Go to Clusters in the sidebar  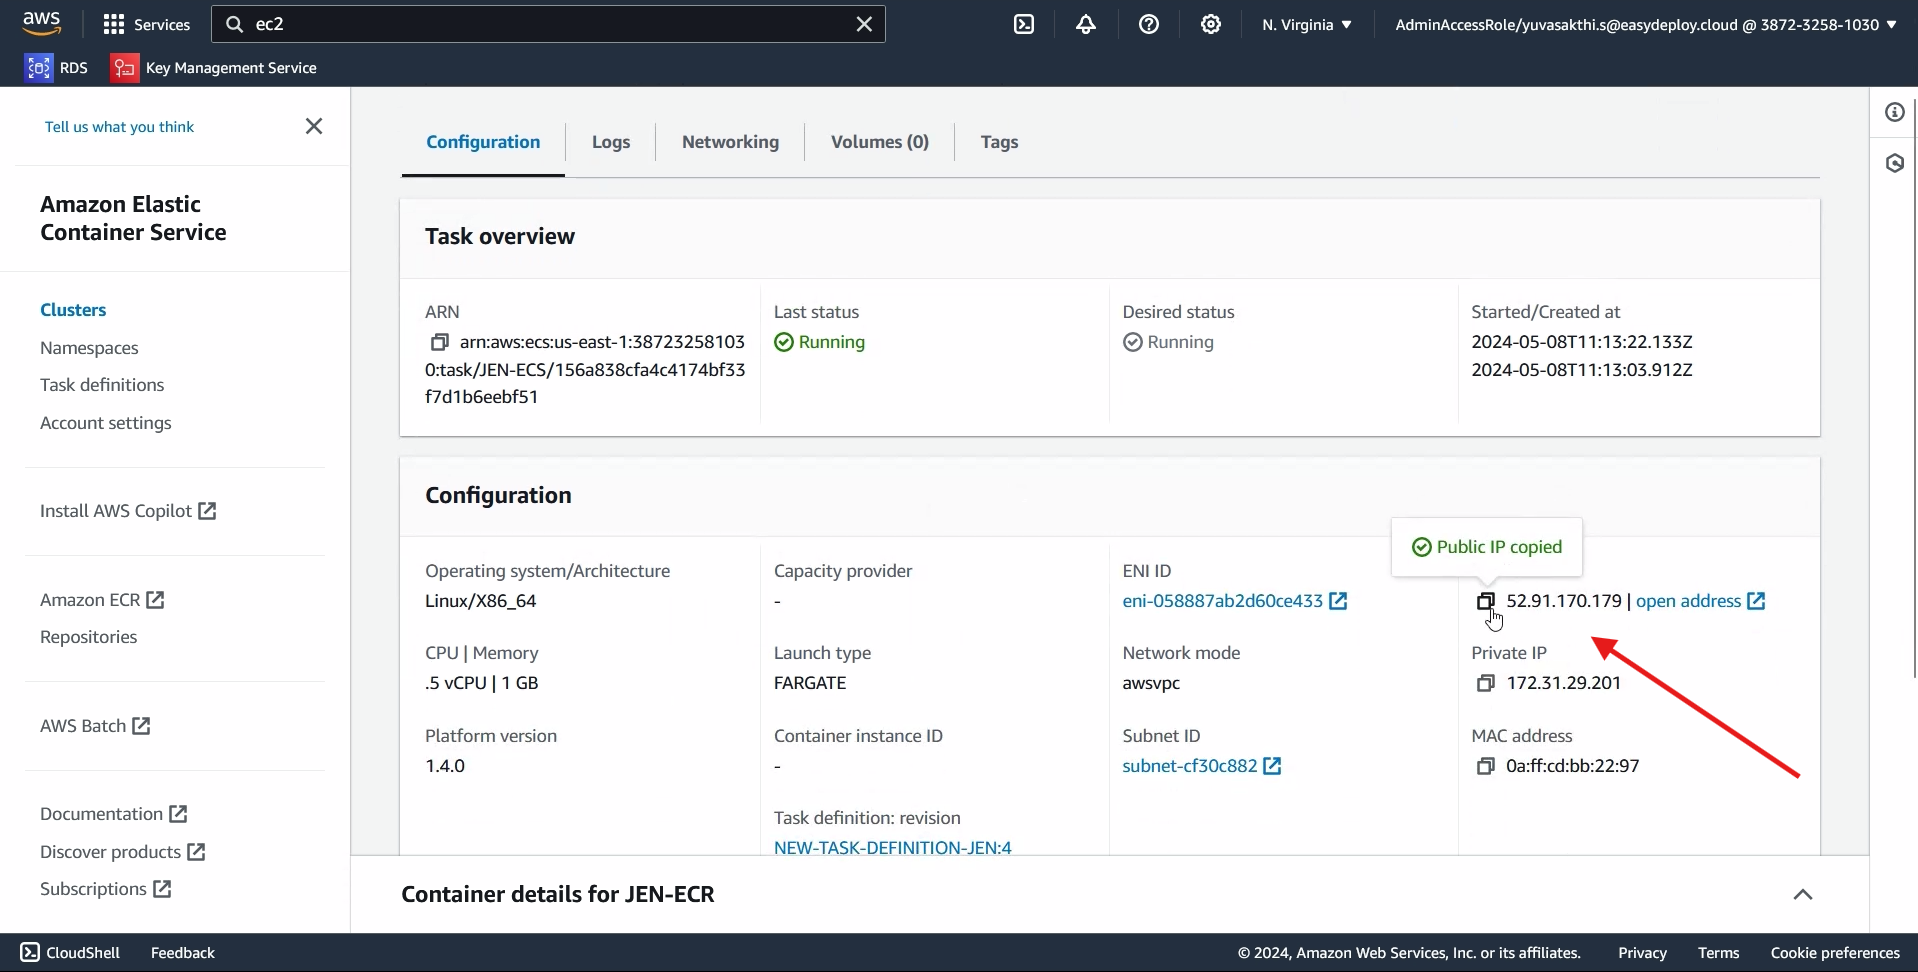[x=73, y=310]
